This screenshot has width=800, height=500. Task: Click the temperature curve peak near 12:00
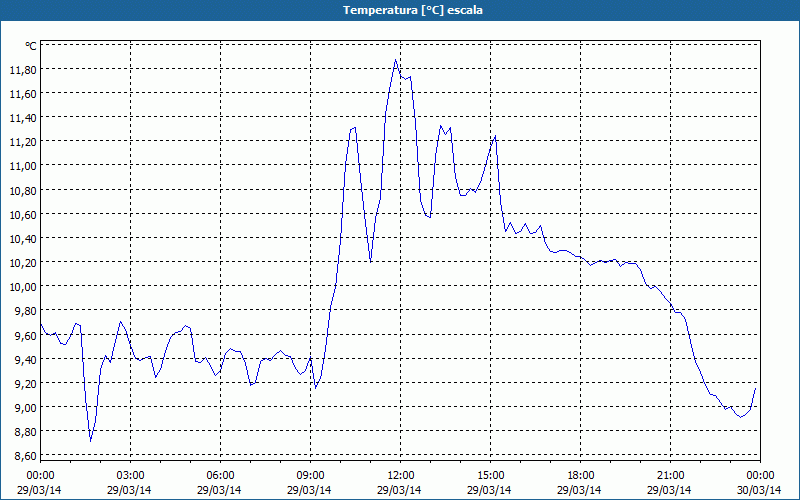point(395,60)
